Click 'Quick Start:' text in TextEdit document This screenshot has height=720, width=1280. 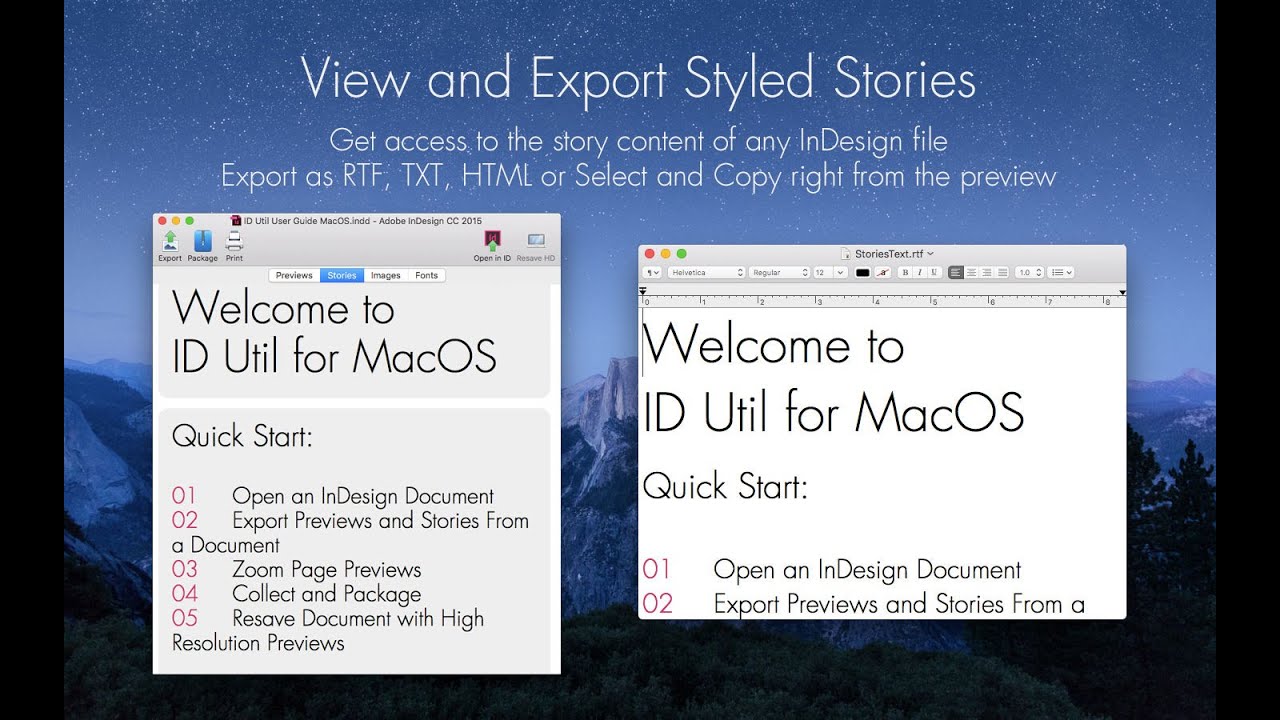click(725, 487)
